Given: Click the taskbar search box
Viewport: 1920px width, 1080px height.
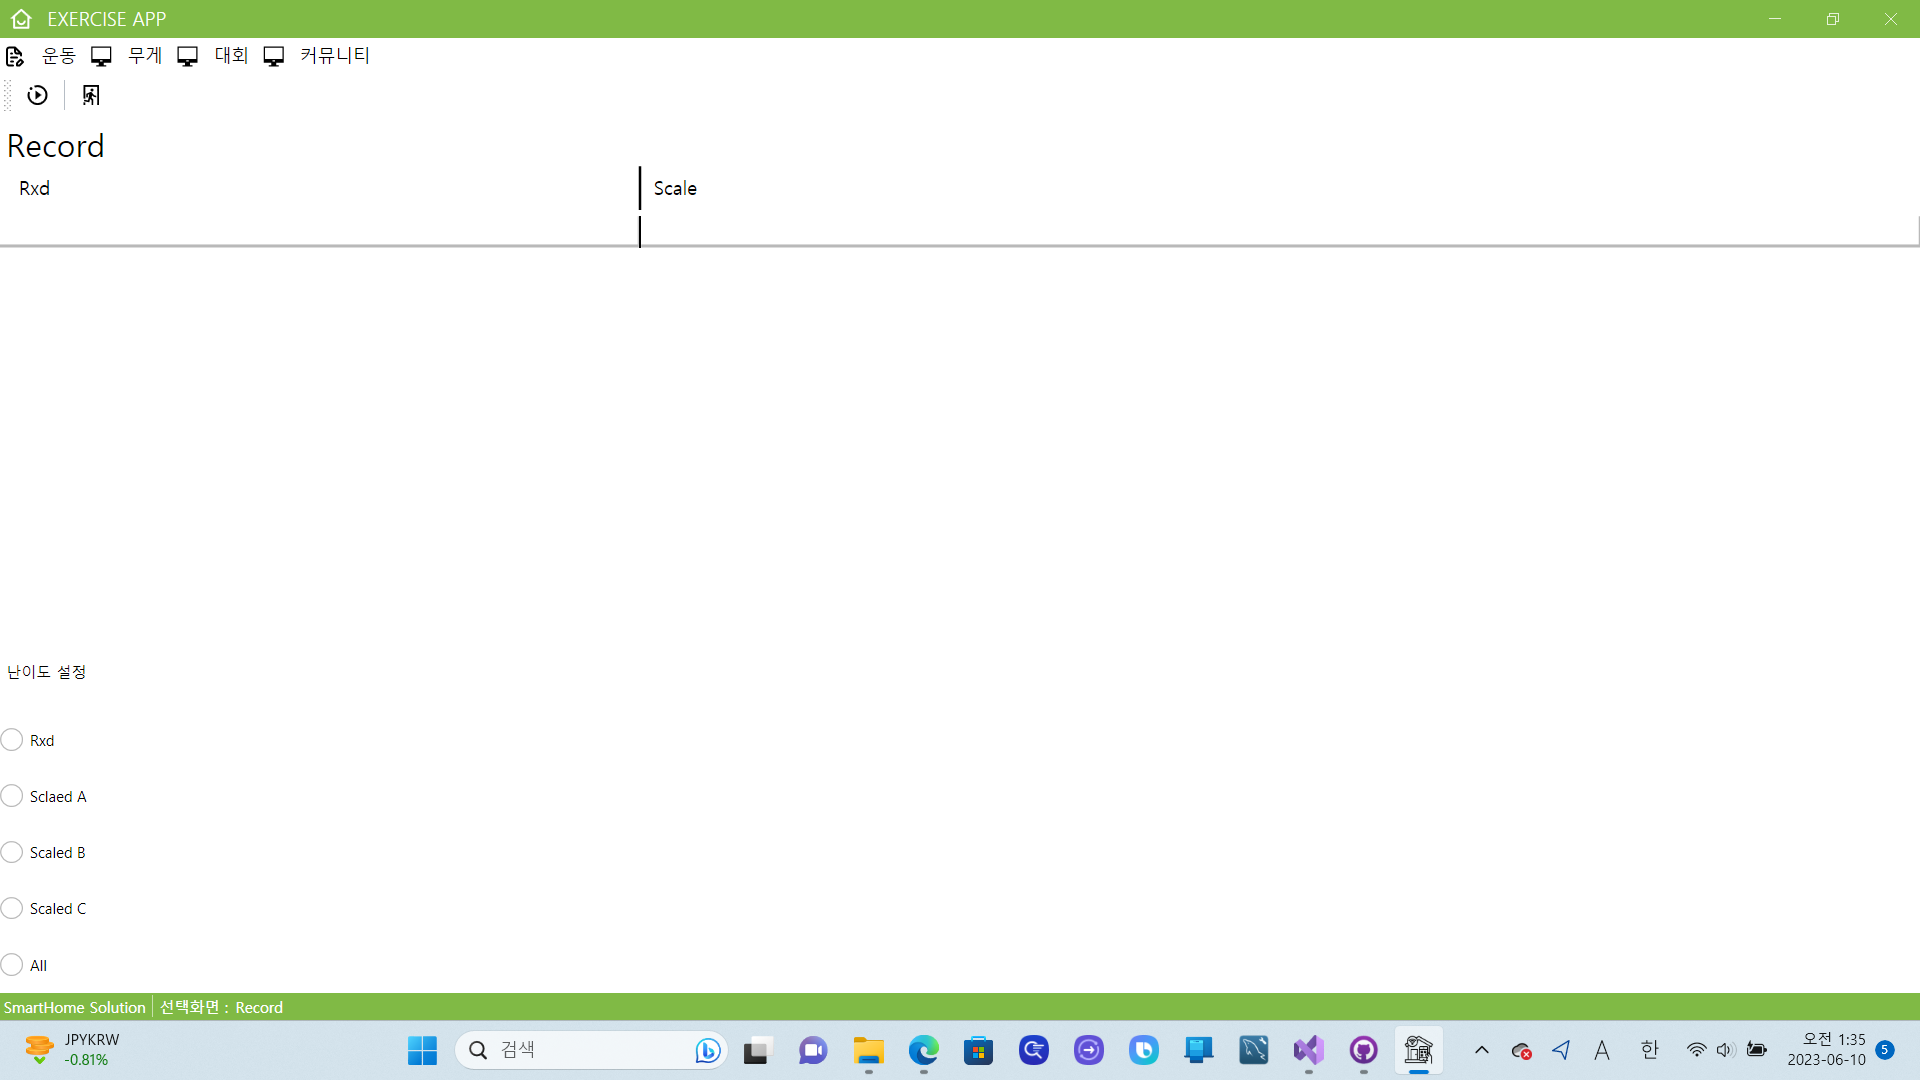Looking at the screenshot, I should click(590, 1050).
